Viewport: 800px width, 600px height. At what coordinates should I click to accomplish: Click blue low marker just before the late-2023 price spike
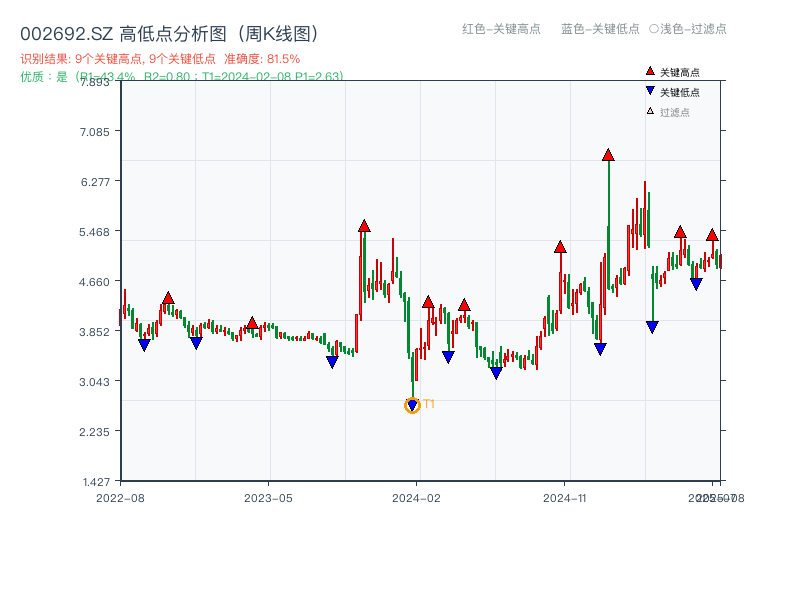coord(332,362)
